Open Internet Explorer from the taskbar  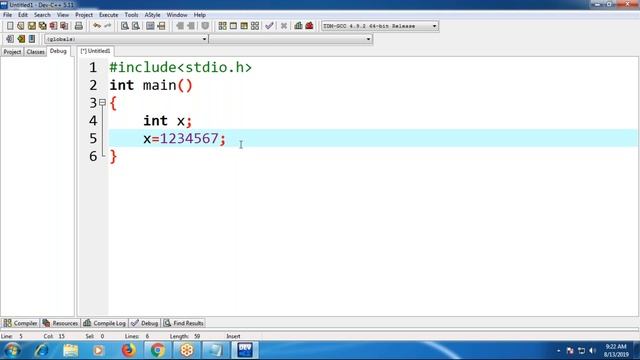(42, 350)
